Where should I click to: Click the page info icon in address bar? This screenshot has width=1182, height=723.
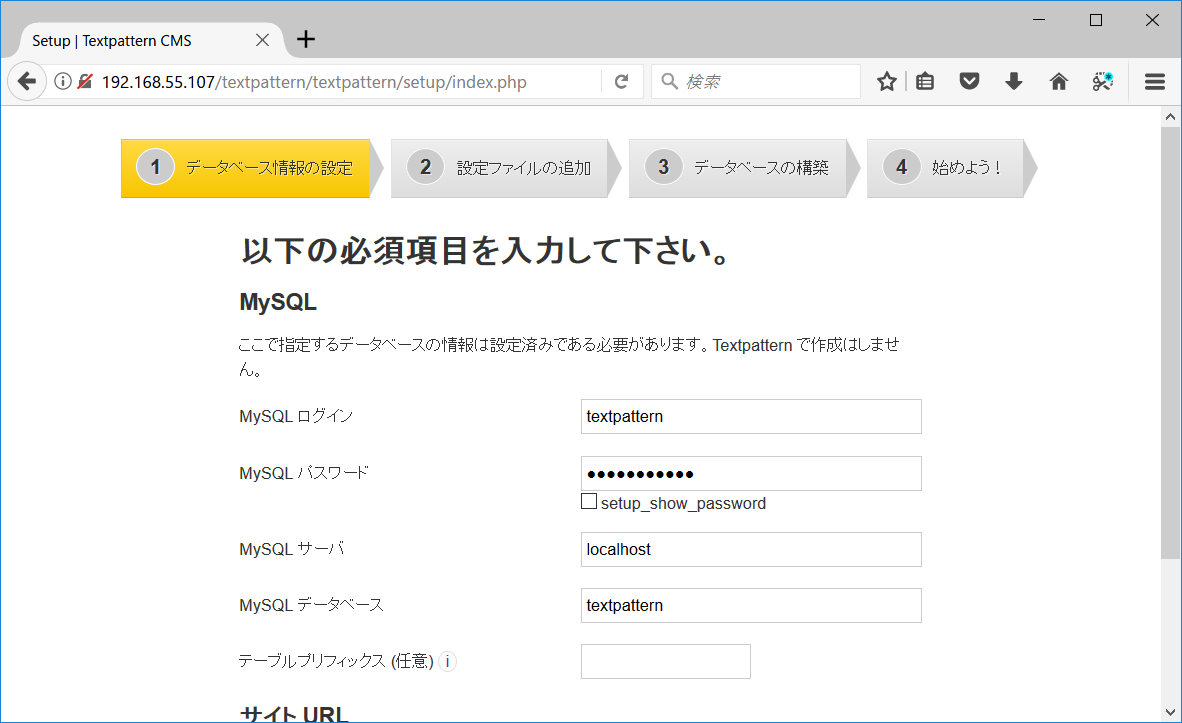coord(62,81)
